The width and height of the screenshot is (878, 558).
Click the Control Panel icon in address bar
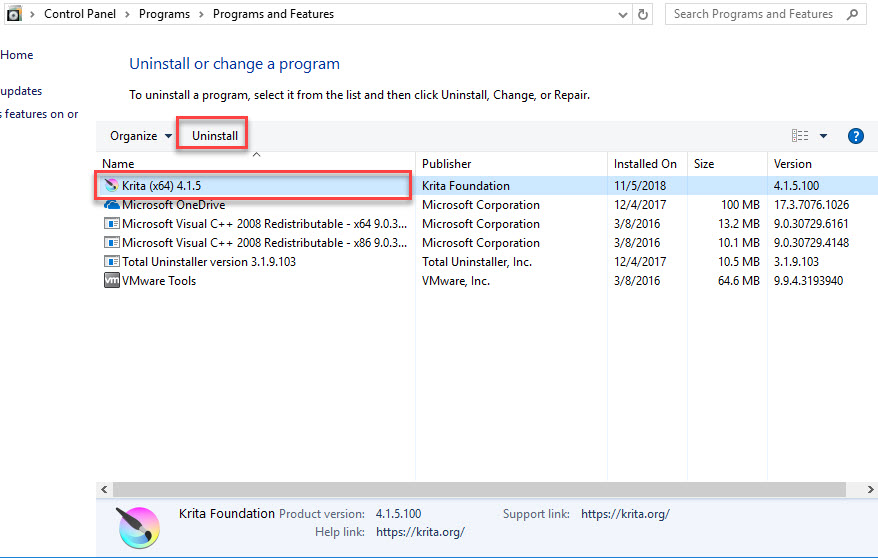tap(14, 13)
